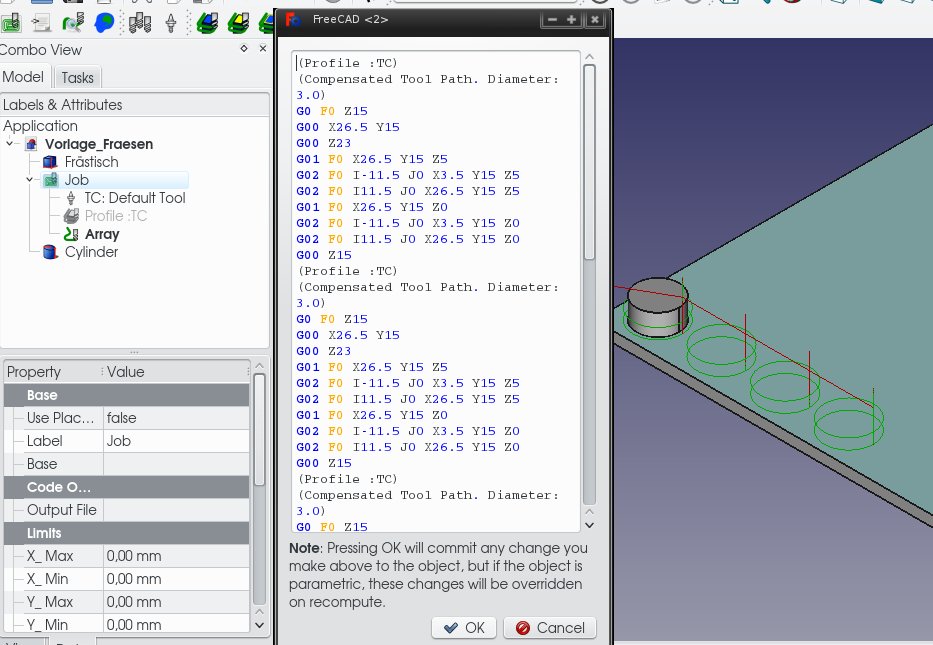The image size is (933, 645).
Task: Click the blue Profile operation toolbar icon
Action: click(207, 20)
